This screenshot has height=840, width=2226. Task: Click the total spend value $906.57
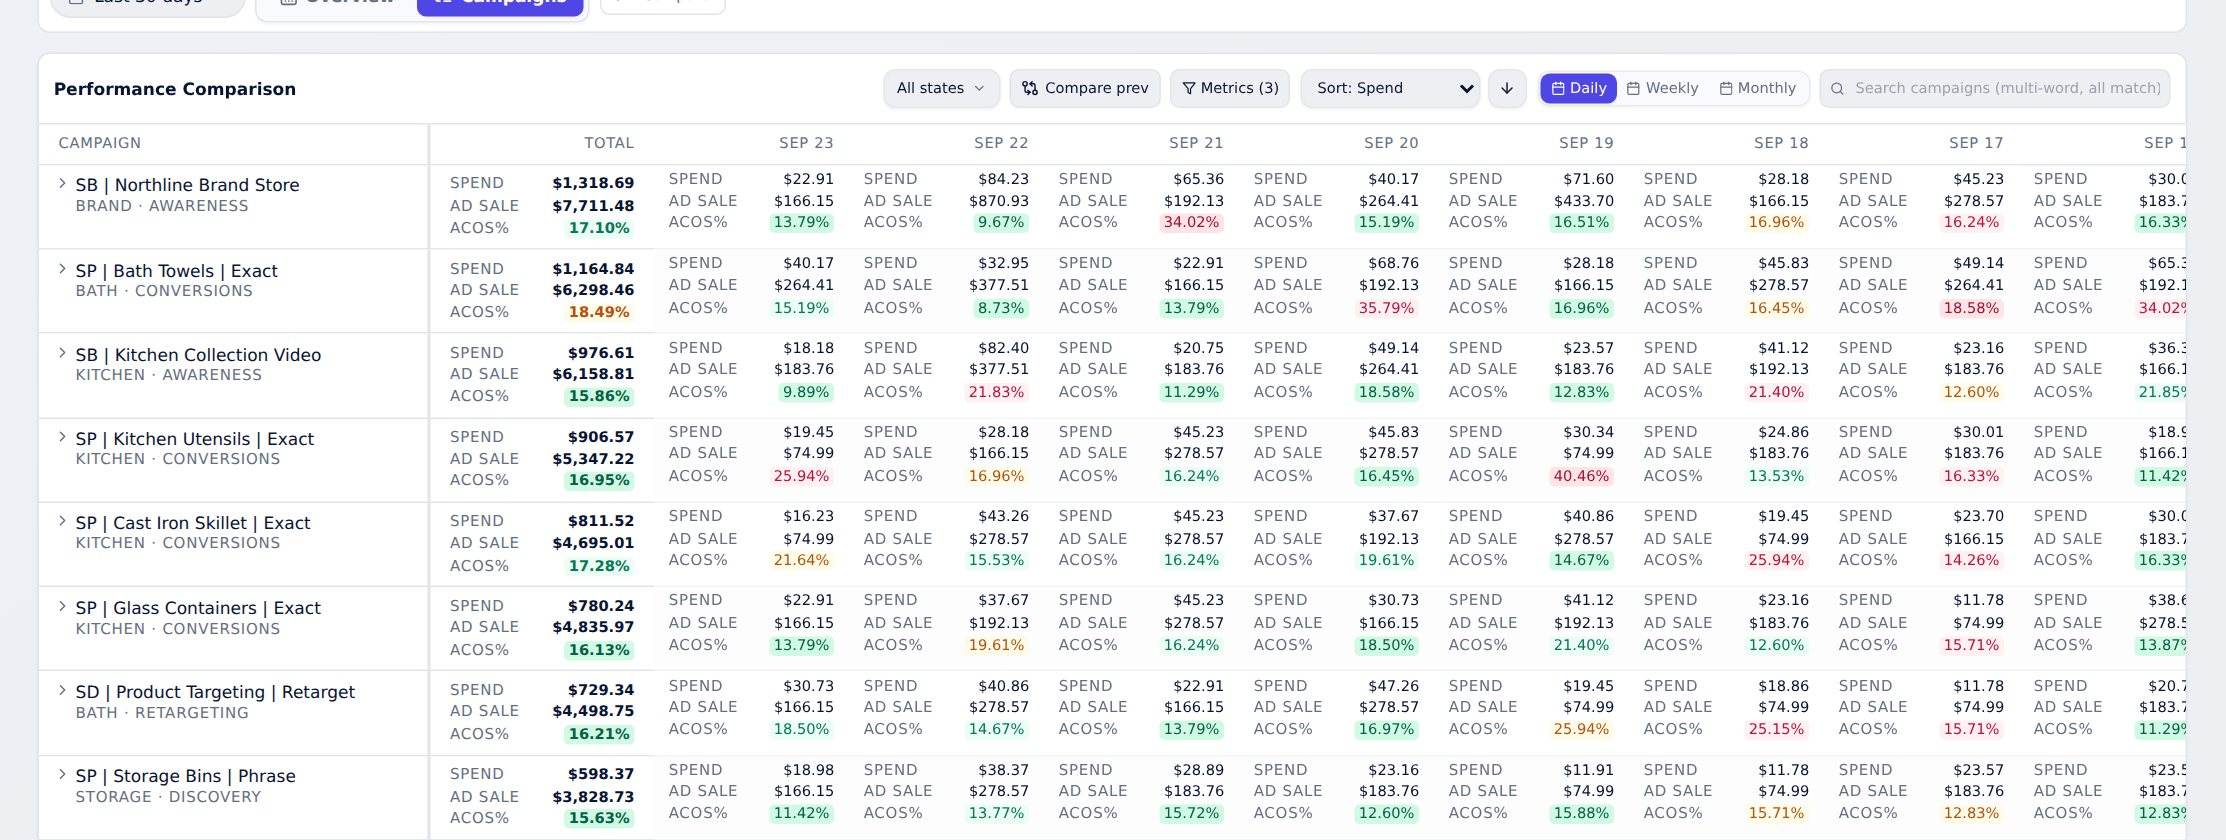(x=601, y=437)
